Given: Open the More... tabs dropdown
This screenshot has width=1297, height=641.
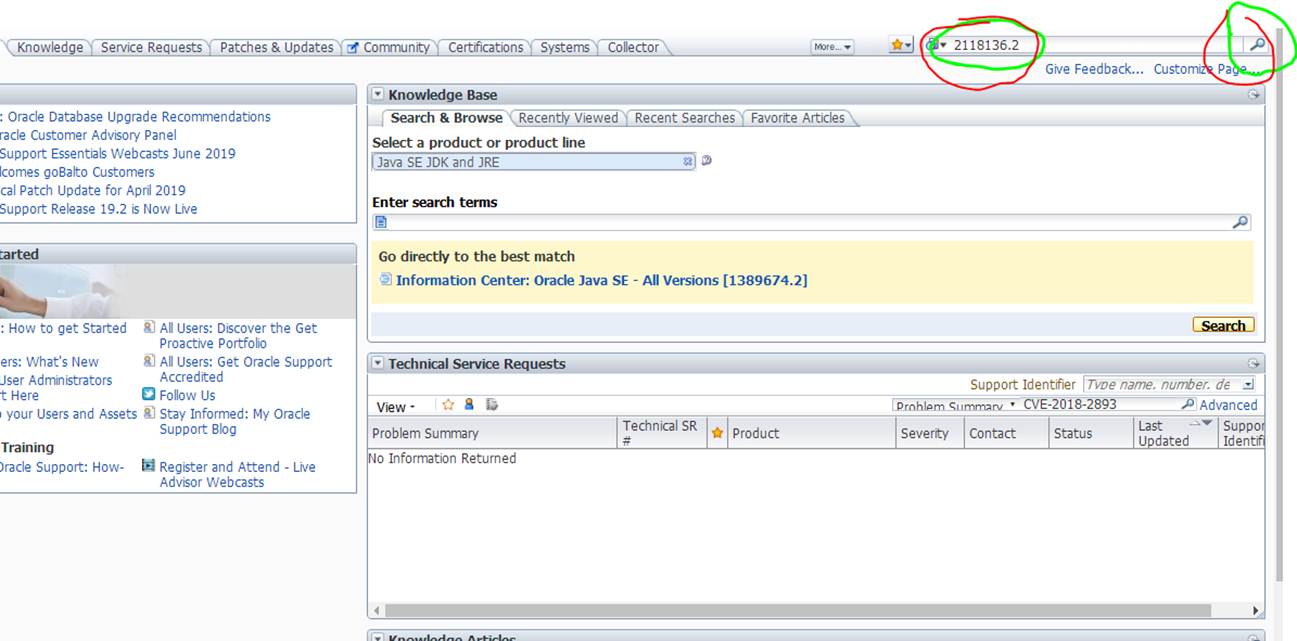Looking at the screenshot, I should pos(832,47).
